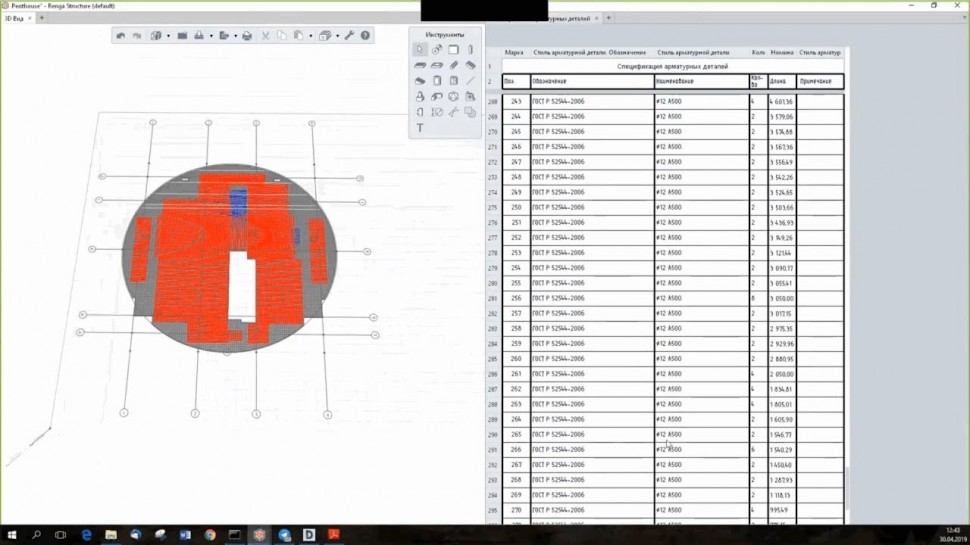Image resolution: width=970 pixels, height=545 pixels.
Task: Open the paste options dropdown arrow
Action: [310, 36]
